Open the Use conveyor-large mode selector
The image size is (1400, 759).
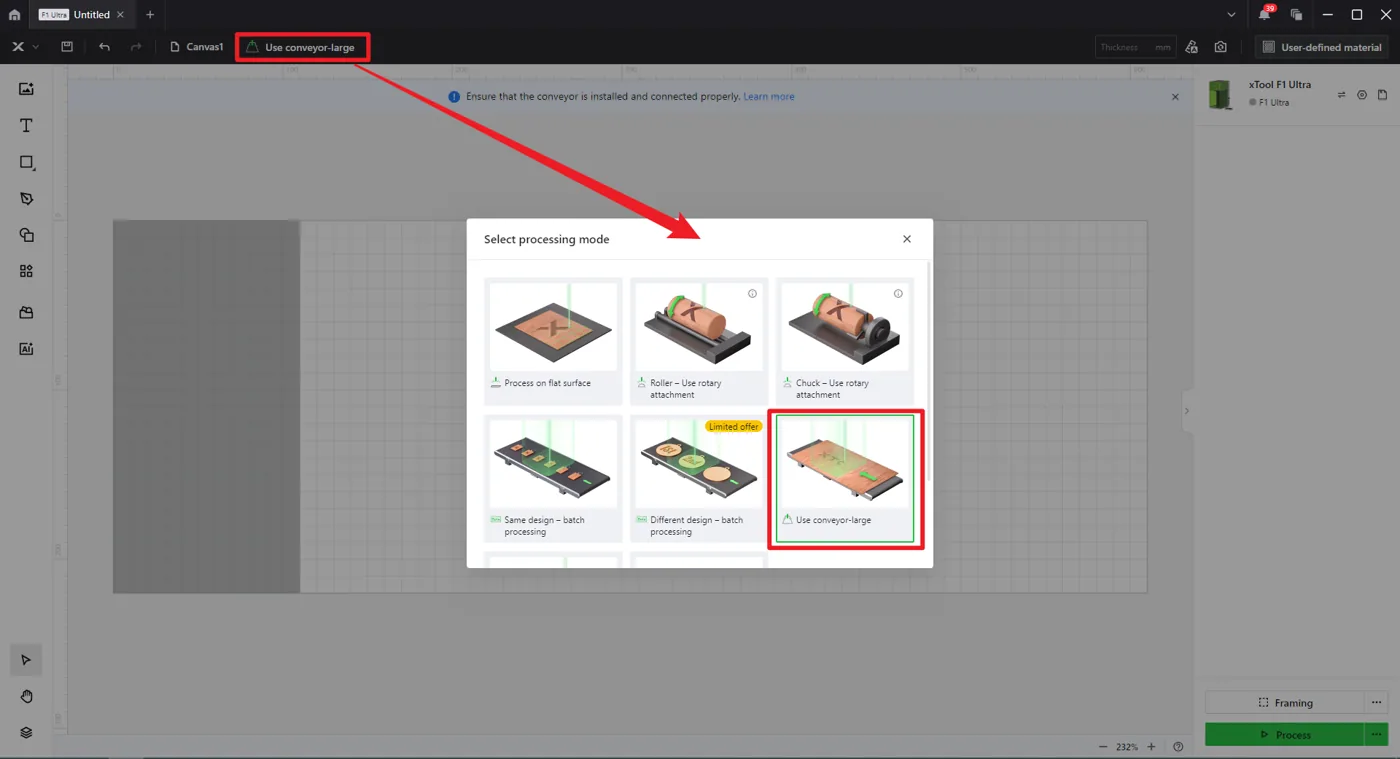click(302, 47)
